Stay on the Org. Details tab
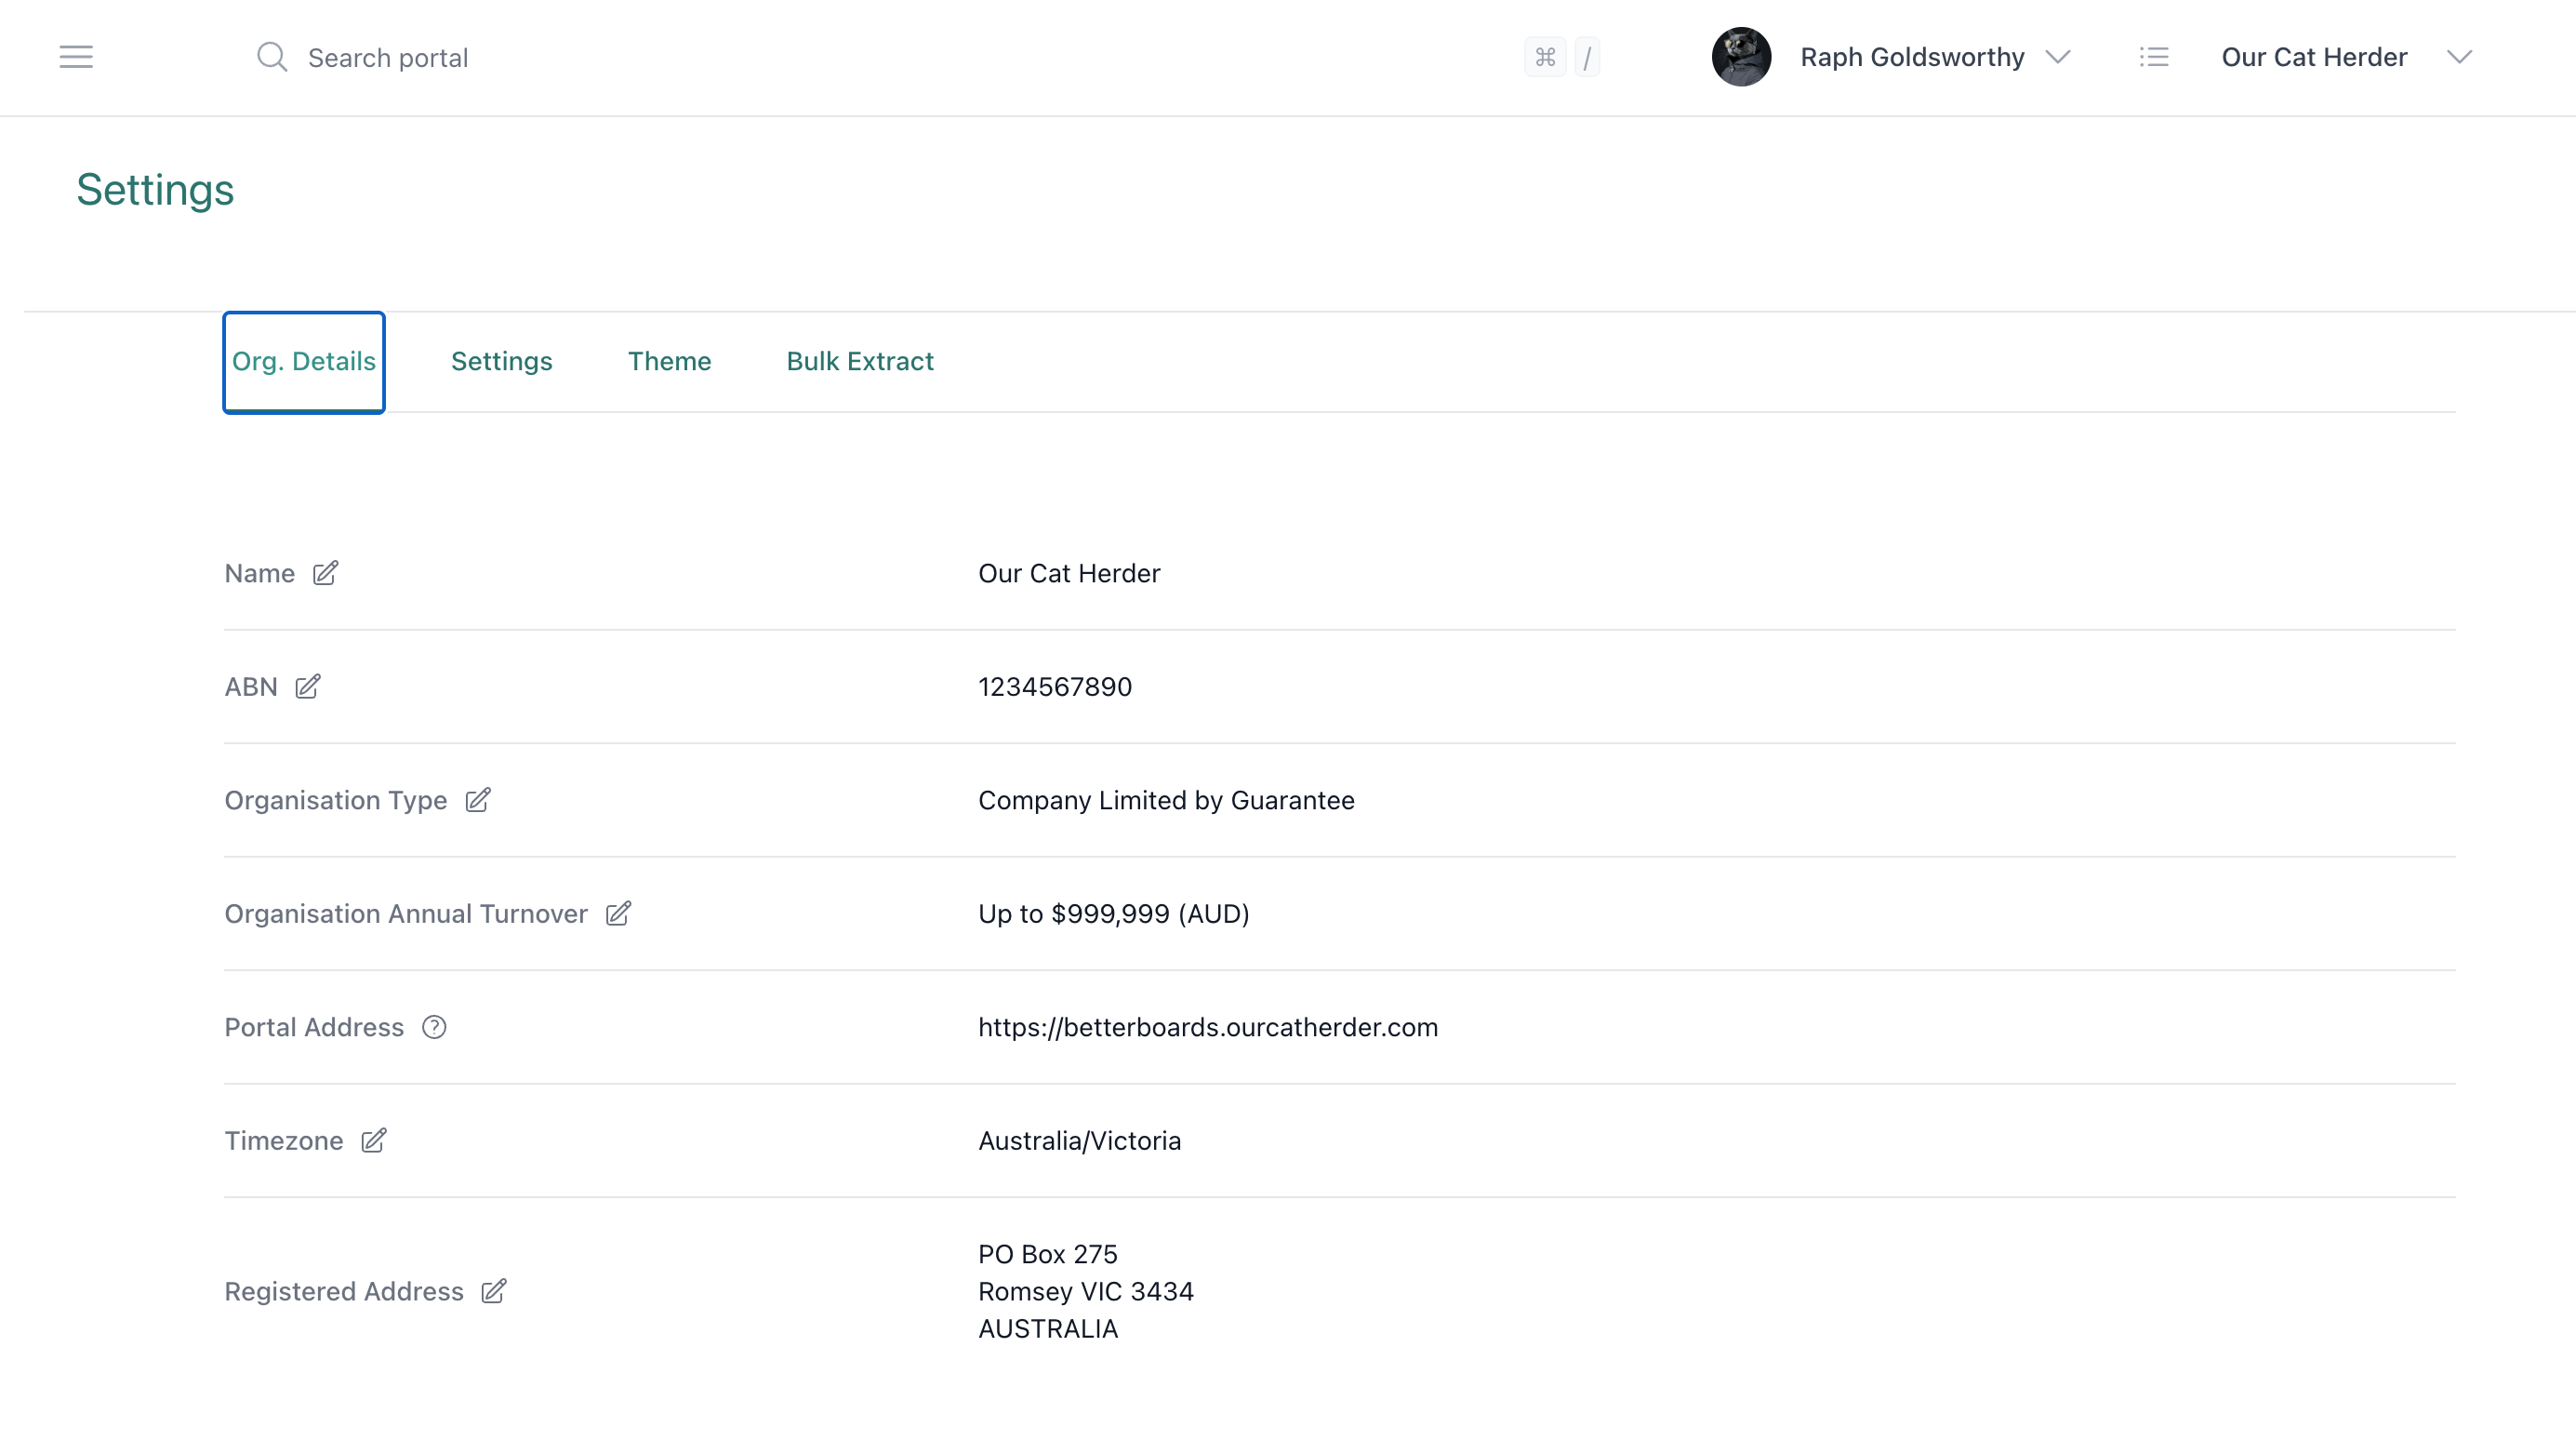The height and width of the screenshot is (1440, 2576). (x=303, y=361)
